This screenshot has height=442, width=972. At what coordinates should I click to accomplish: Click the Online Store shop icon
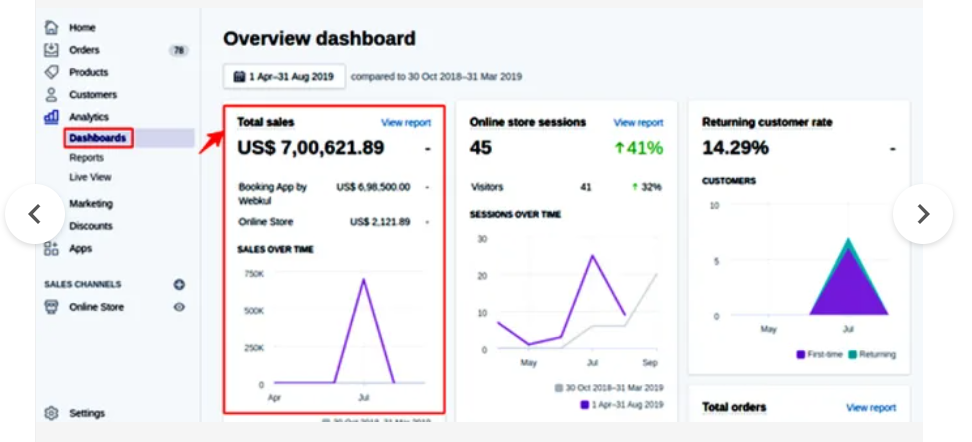(51, 307)
